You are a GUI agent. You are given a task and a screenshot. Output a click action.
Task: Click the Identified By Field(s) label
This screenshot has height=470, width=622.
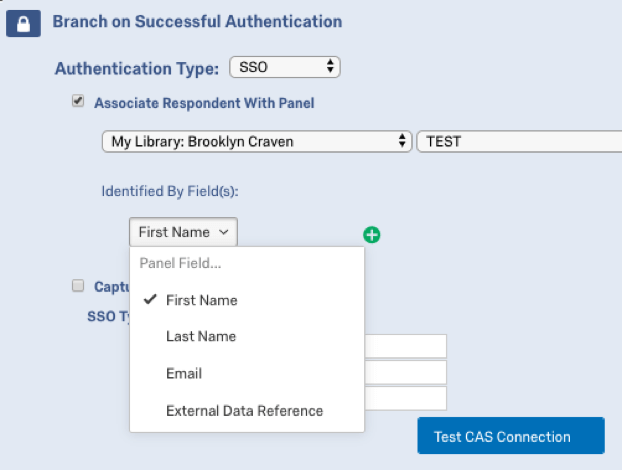click(170, 190)
